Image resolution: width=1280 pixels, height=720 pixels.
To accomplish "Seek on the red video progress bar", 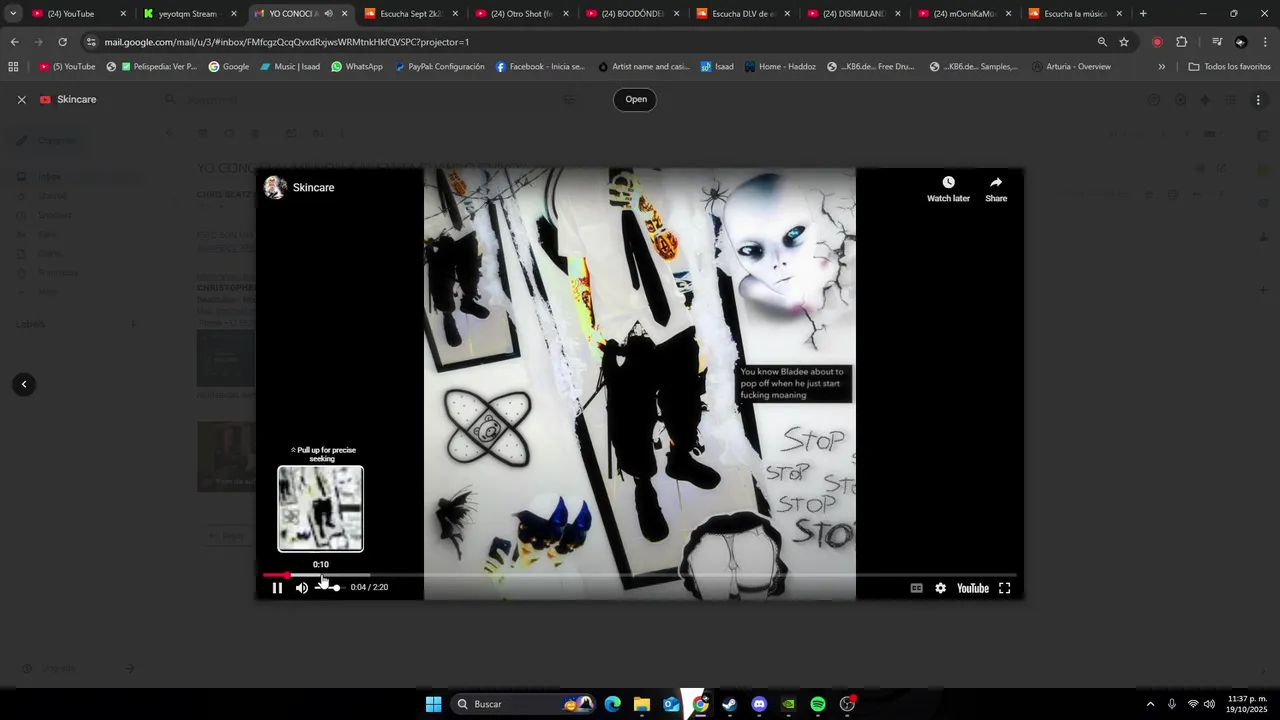I will click(640, 575).
